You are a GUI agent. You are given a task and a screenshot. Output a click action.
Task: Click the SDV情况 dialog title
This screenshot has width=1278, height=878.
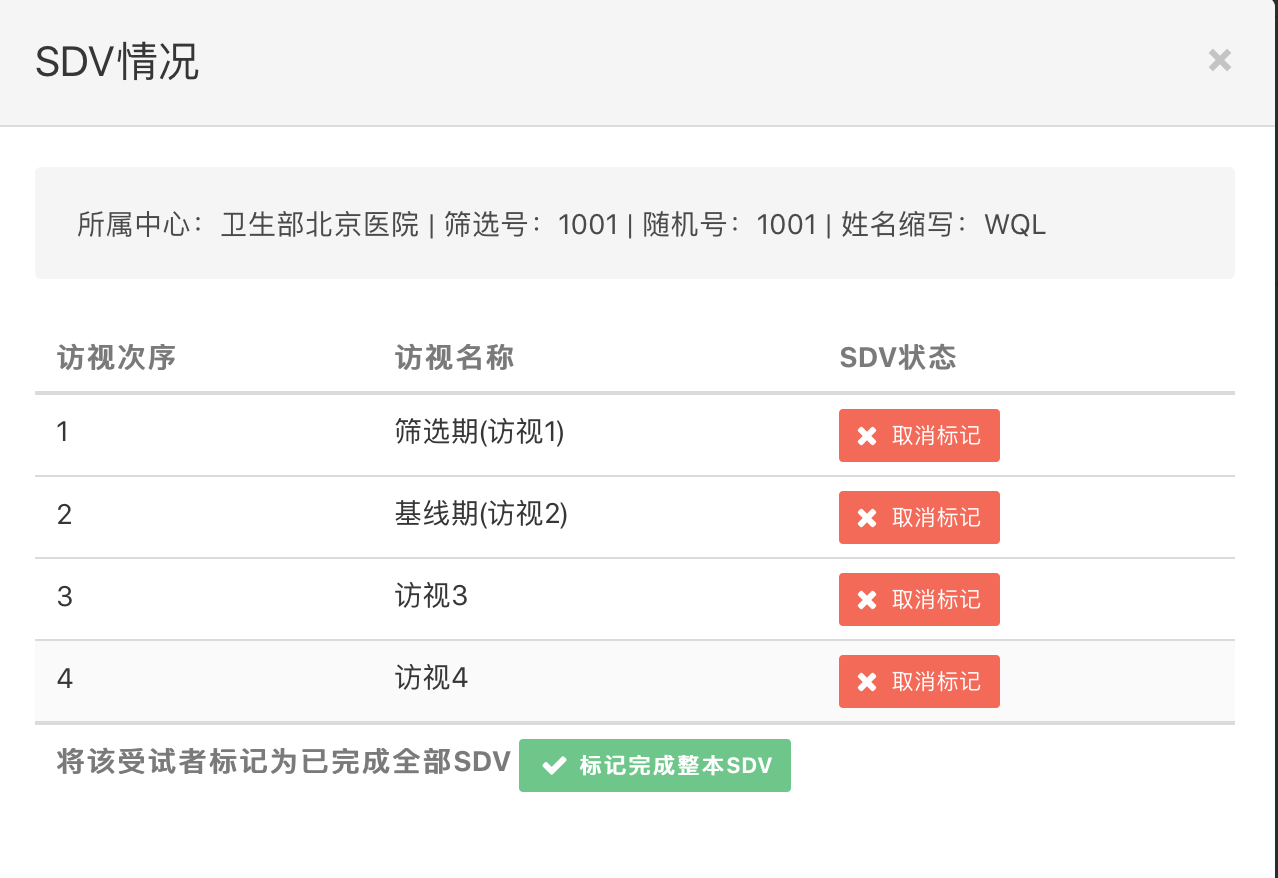point(117,63)
